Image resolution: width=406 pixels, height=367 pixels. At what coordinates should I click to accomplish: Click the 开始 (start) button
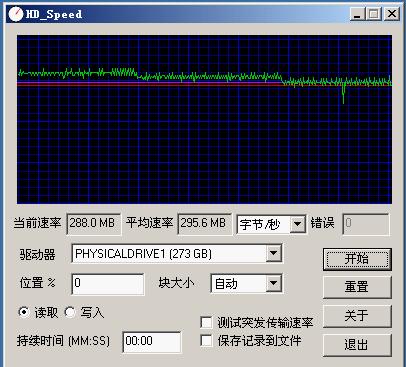357,259
